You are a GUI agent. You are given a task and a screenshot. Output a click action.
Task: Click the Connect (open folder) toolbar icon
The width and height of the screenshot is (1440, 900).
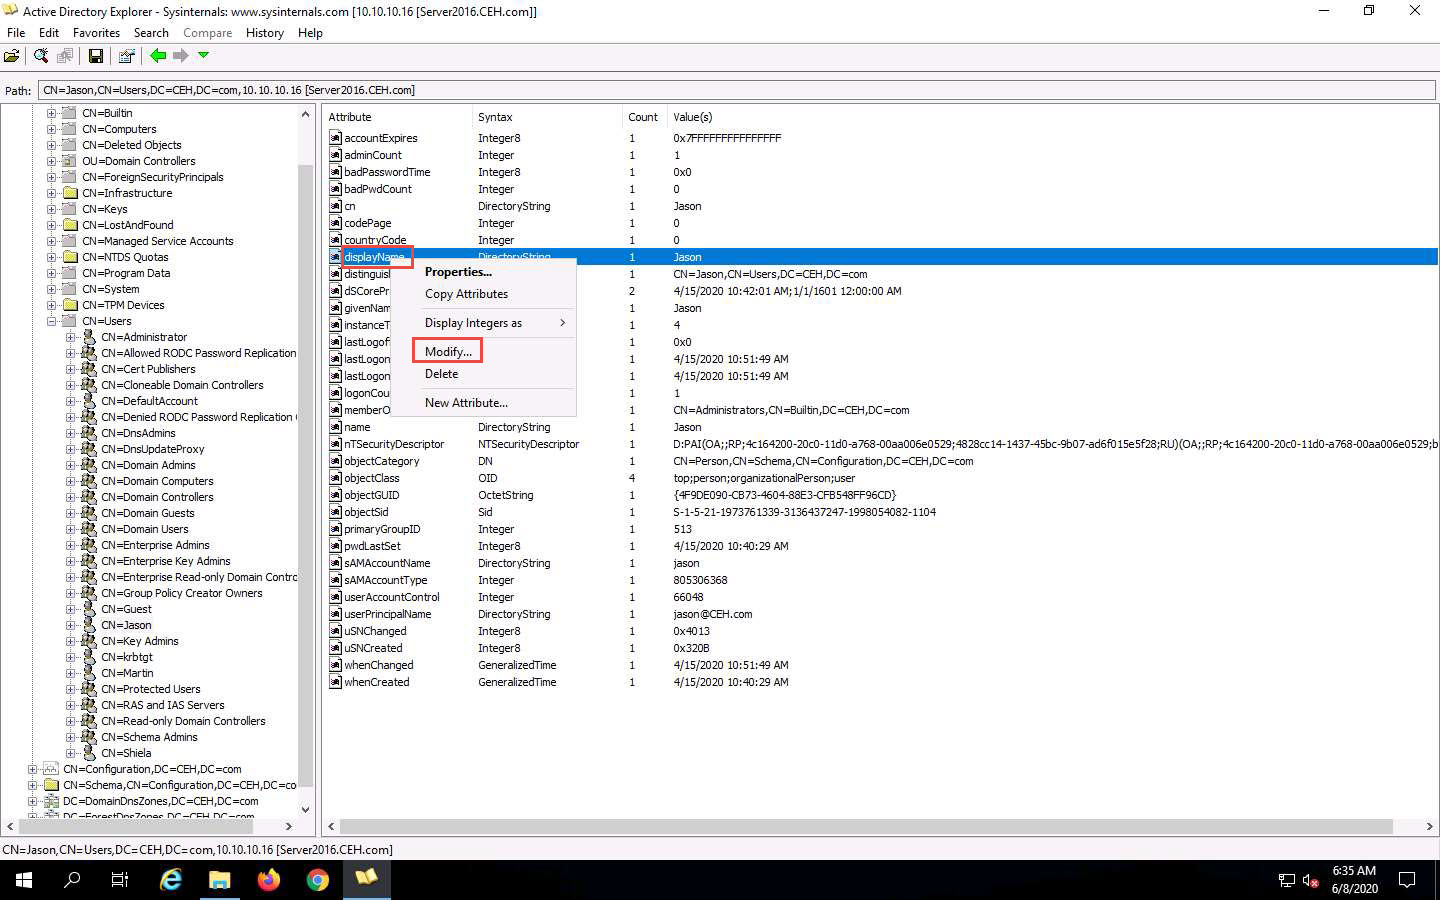click(x=12, y=56)
